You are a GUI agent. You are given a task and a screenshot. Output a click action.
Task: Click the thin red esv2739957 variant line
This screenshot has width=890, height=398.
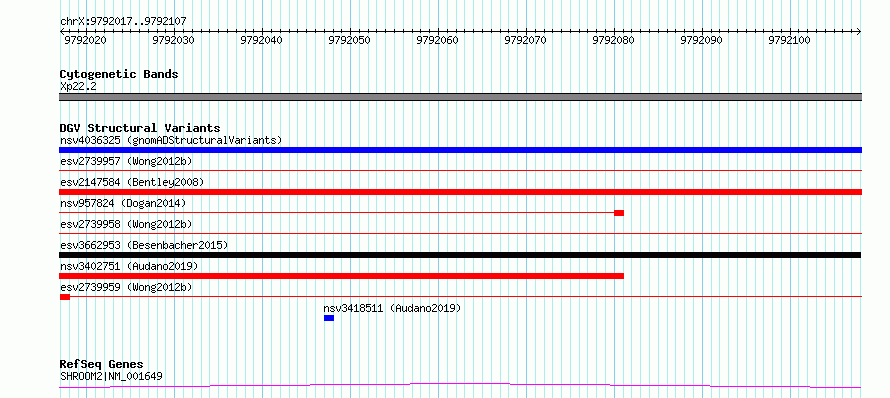[460, 170]
